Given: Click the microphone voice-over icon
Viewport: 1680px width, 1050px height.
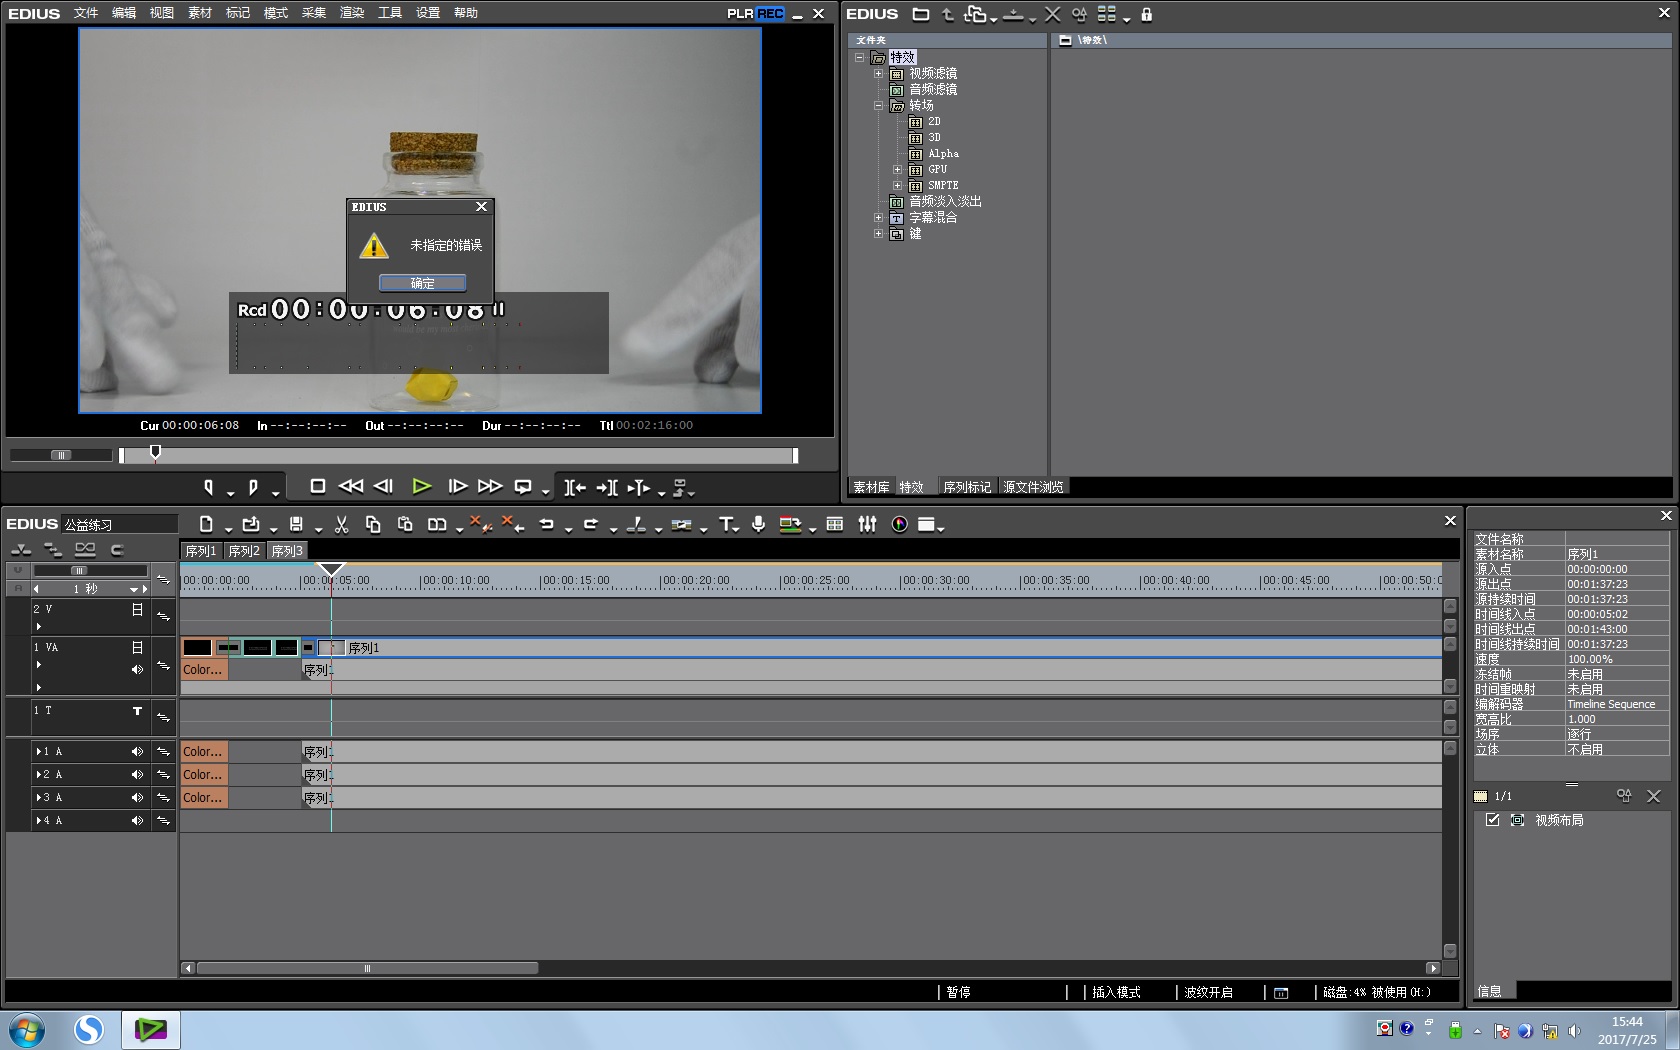Looking at the screenshot, I should (x=758, y=524).
